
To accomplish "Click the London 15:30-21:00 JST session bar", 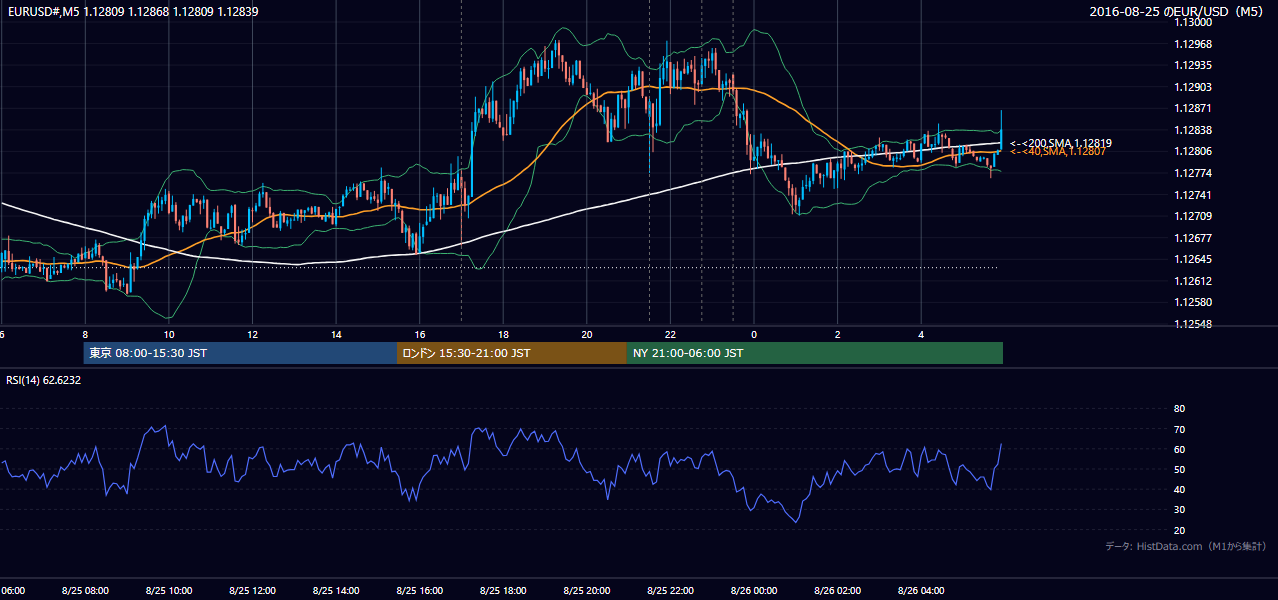I will (512, 353).
